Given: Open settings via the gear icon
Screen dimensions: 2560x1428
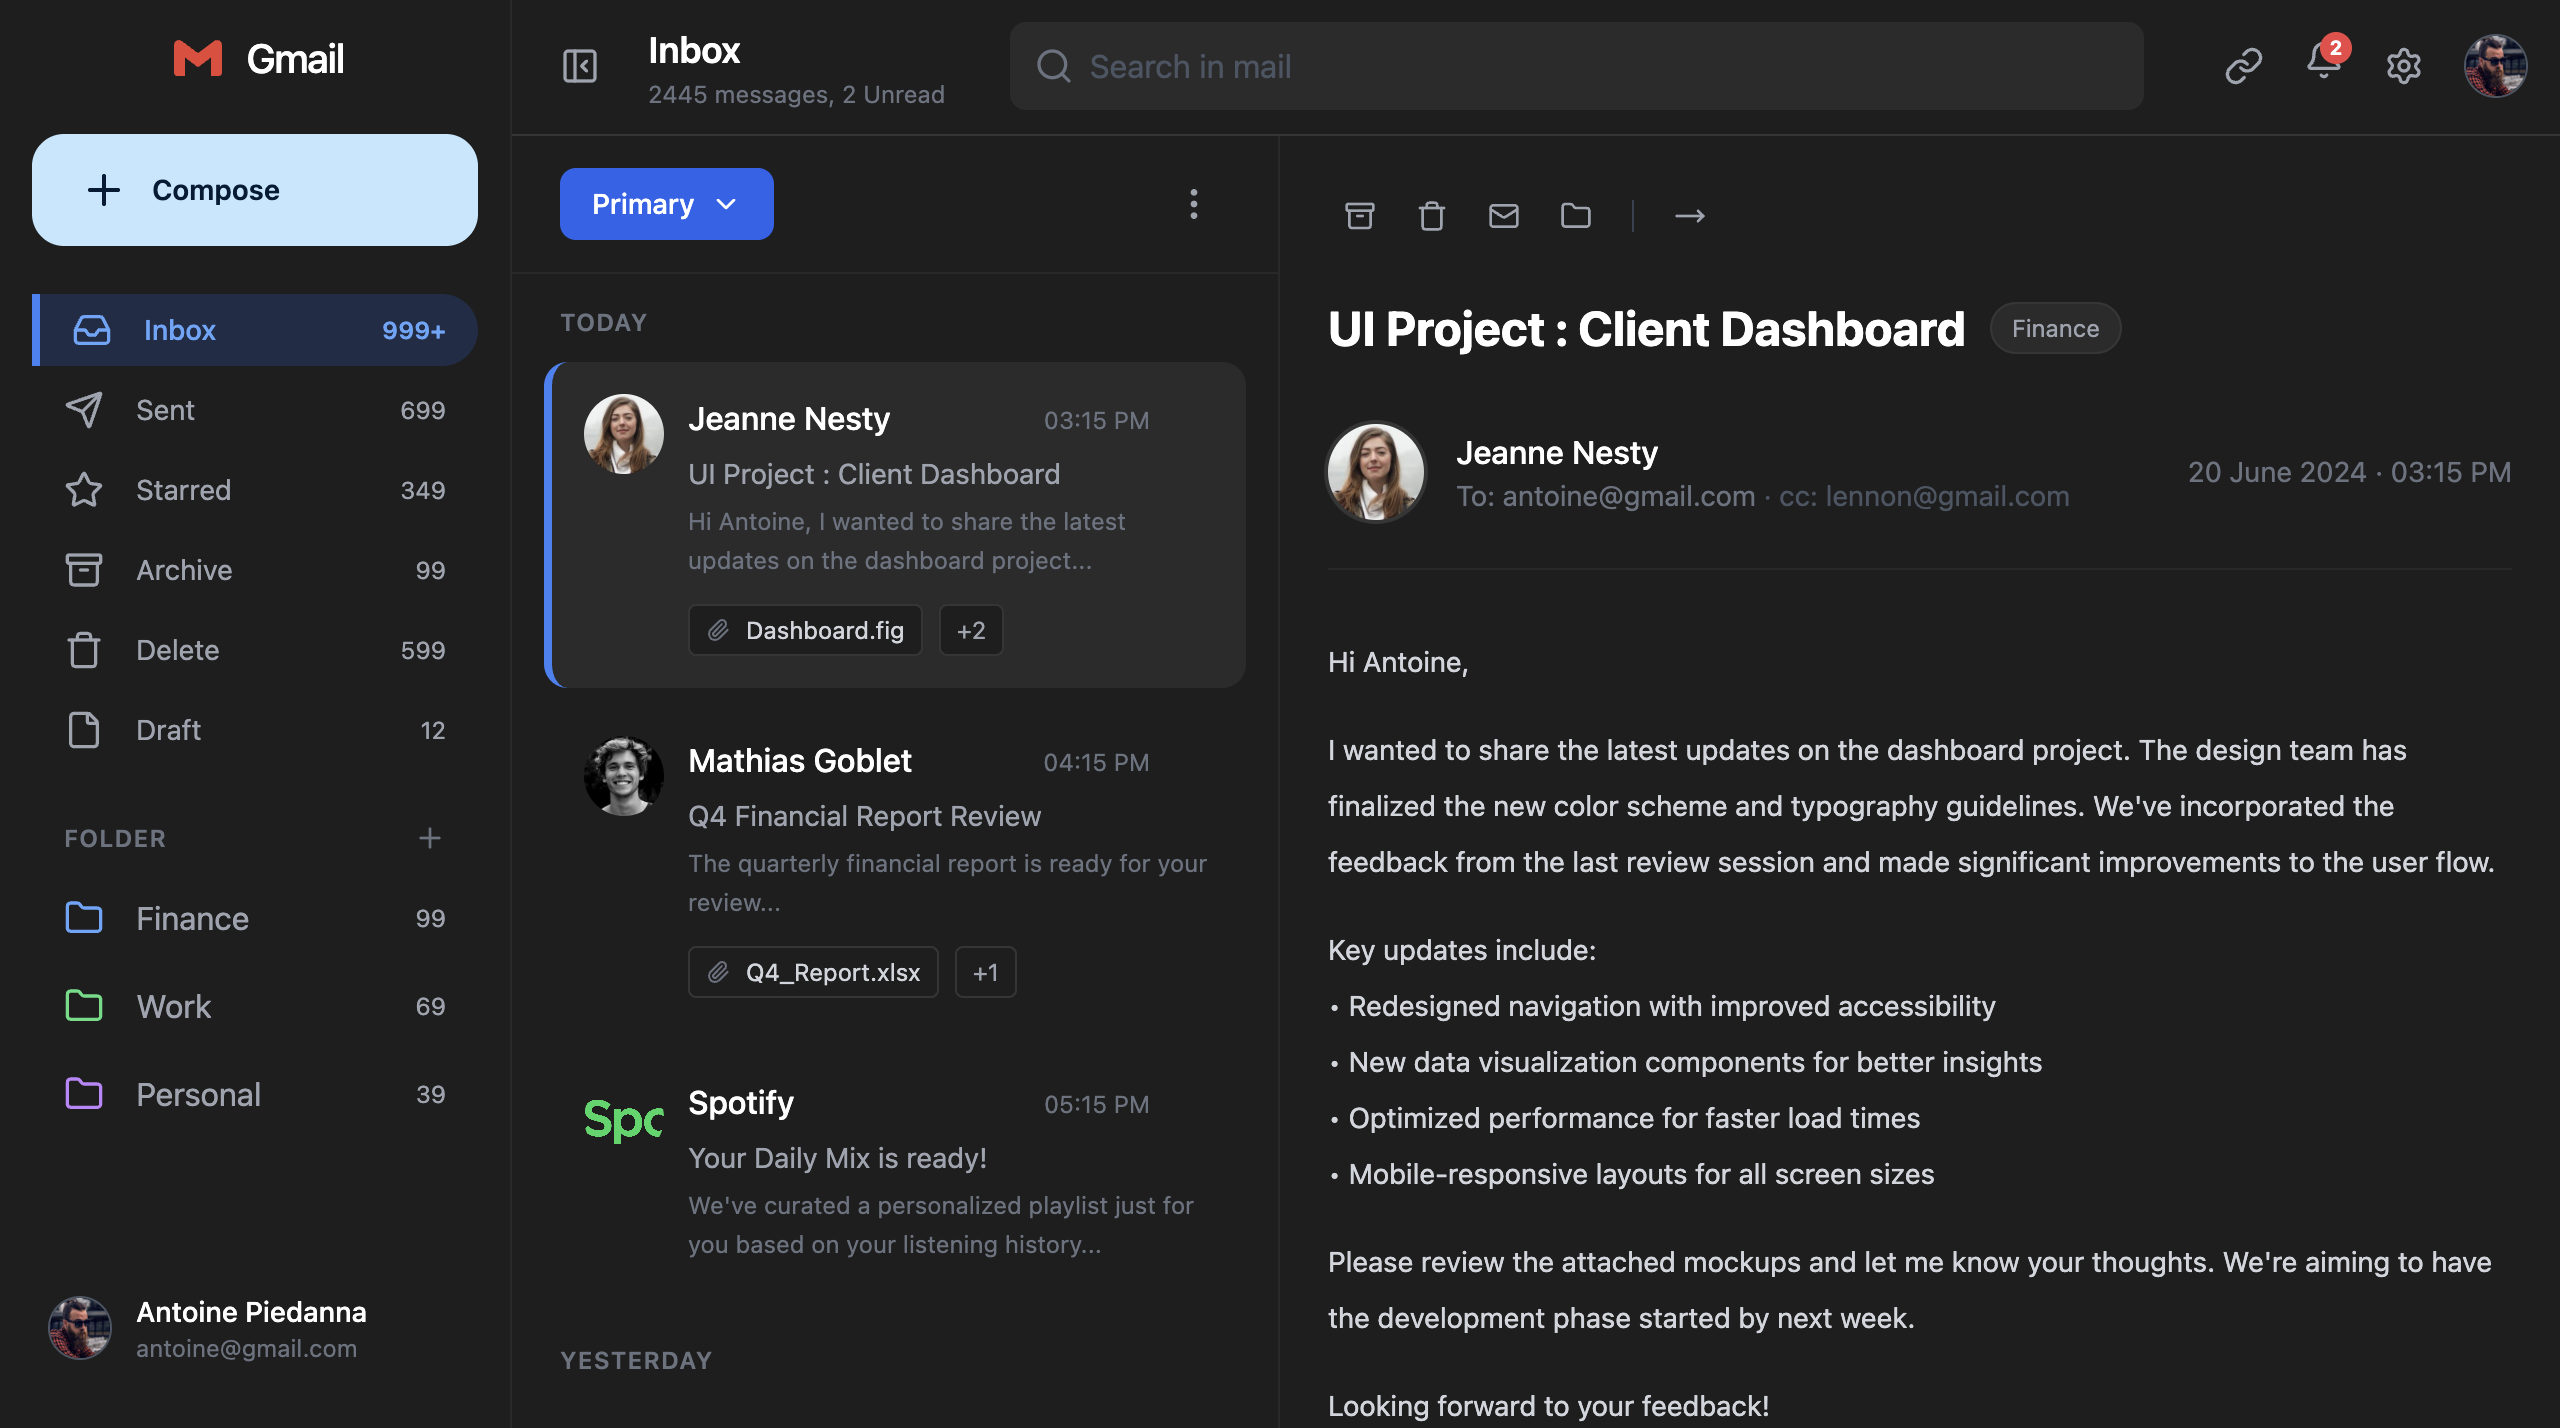Looking at the screenshot, I should [2404, 66].
